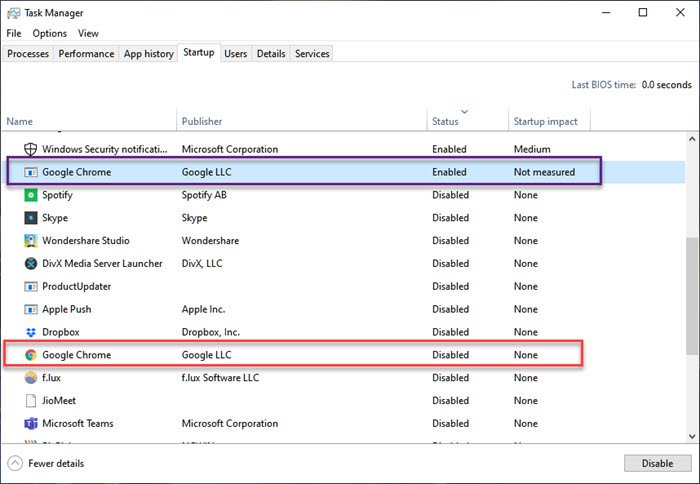Image resolution: width=700 pixels, height=484 pixels.
Task: Click the Spotify app icon
Action: tap(31, 195)
